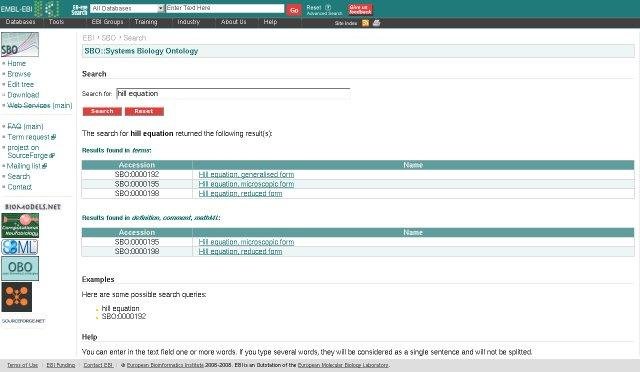640x372 pixels.
Task: Click the red Go button
Action: point(294,10)
